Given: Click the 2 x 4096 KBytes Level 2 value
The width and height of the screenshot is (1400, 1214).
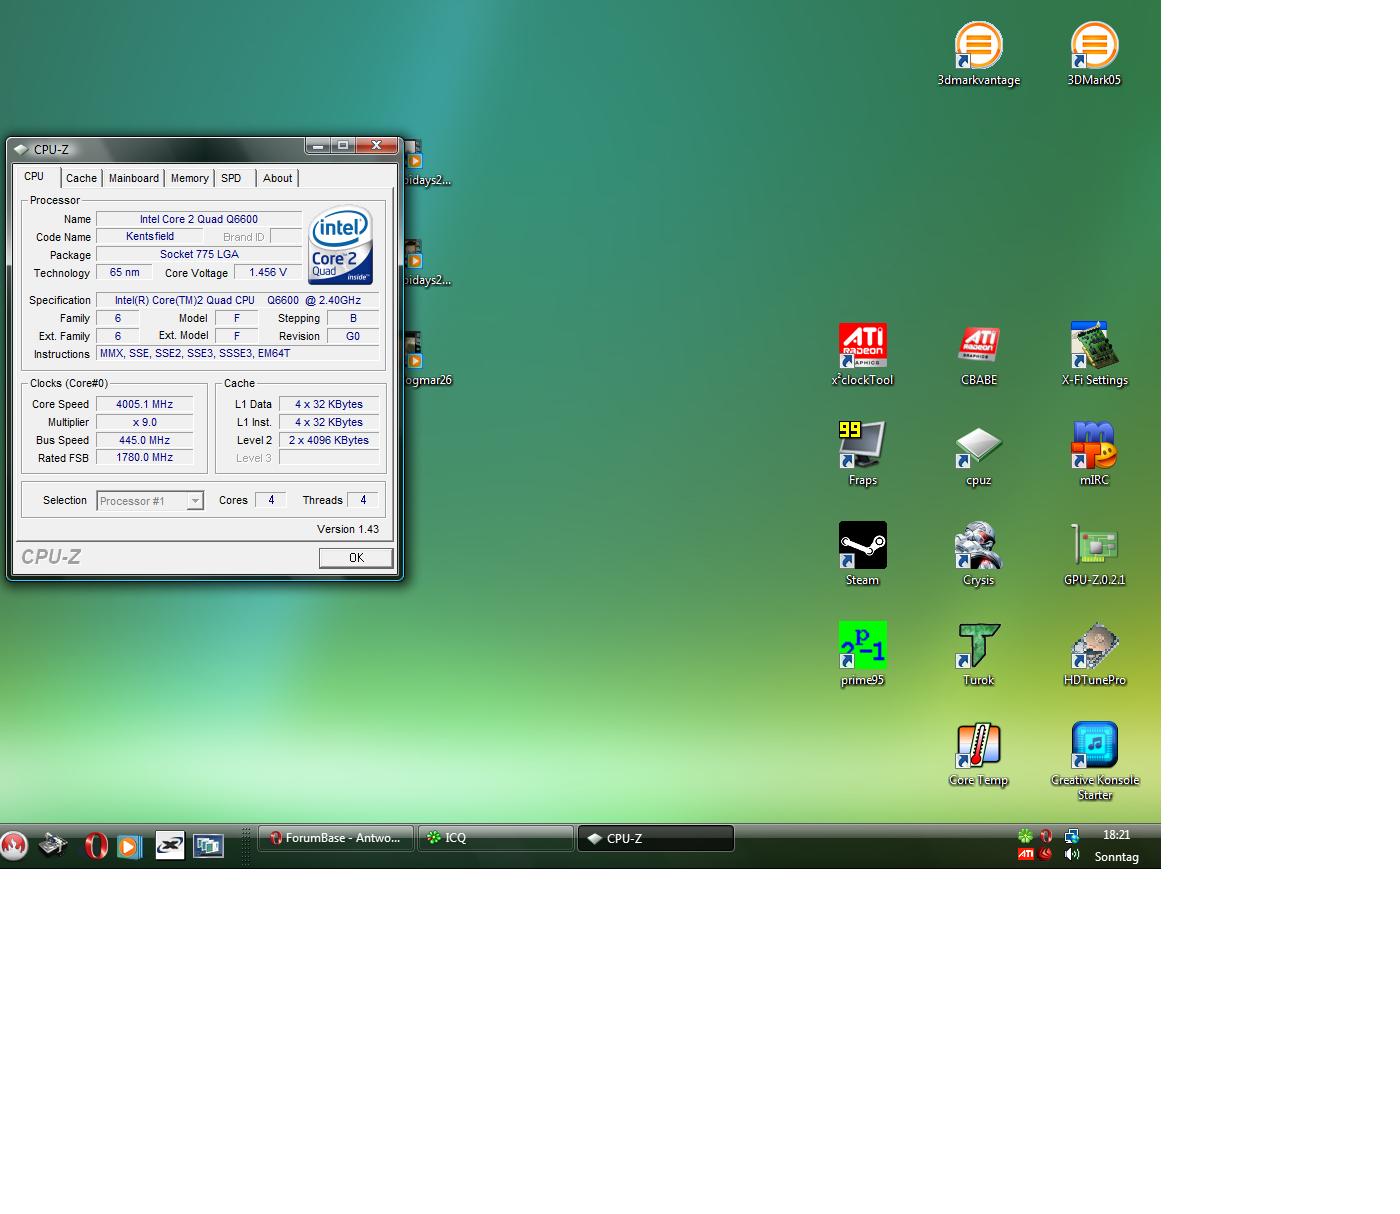Looking at the screenshot, I should [x=329, y=440].
